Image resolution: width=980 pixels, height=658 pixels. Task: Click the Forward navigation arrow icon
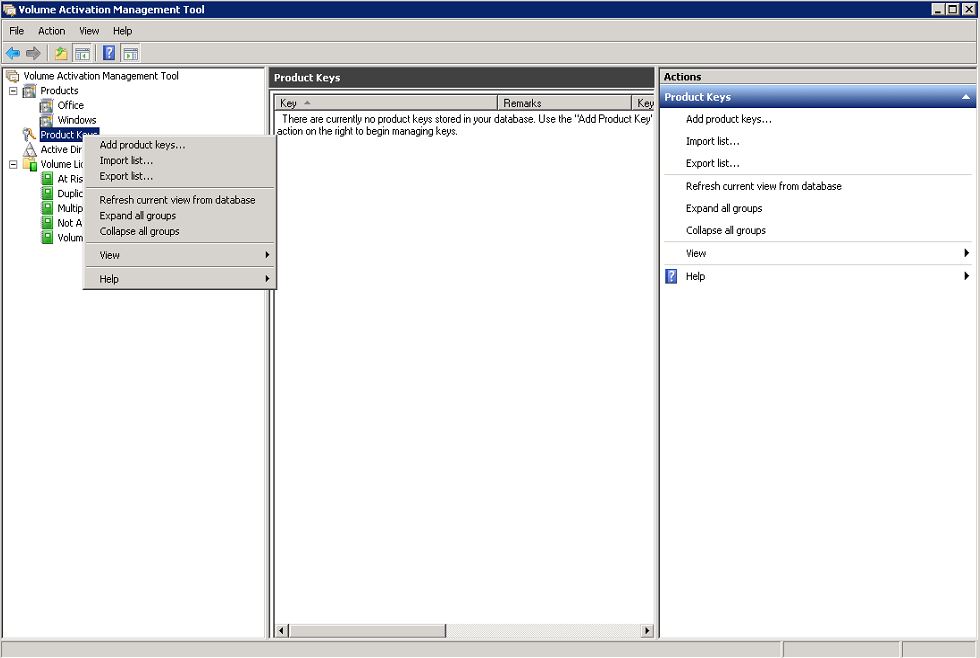(x=32, y=52)
